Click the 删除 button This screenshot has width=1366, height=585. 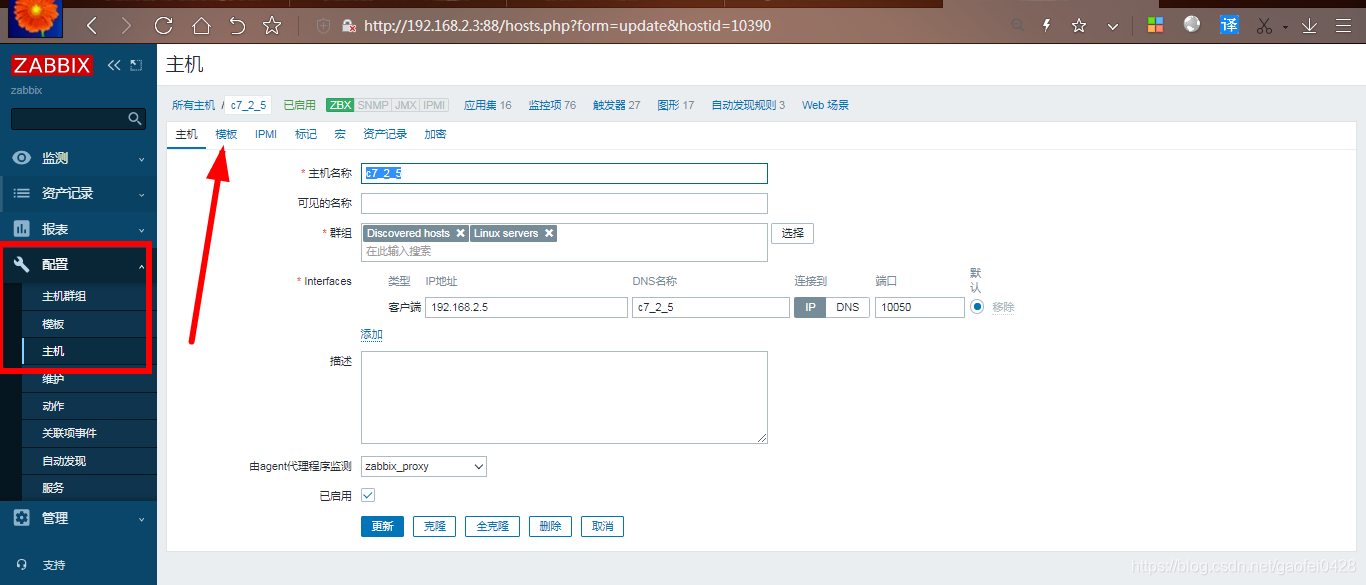pos(550,526)
